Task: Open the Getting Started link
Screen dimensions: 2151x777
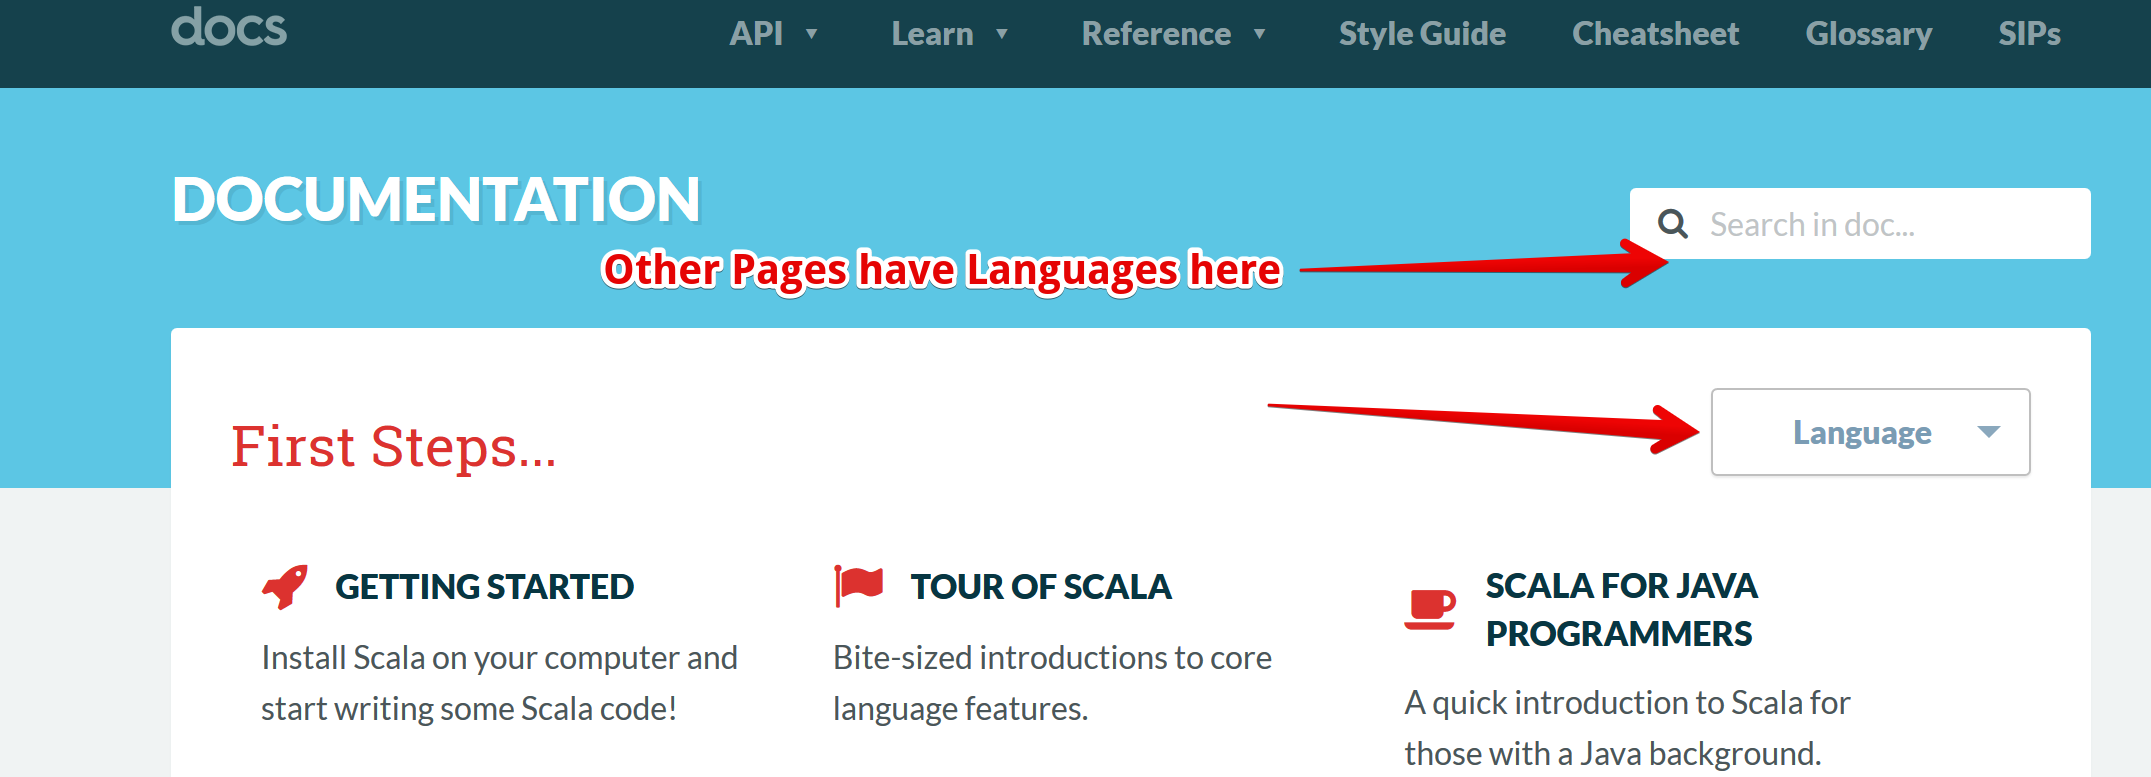Action: 485,587
